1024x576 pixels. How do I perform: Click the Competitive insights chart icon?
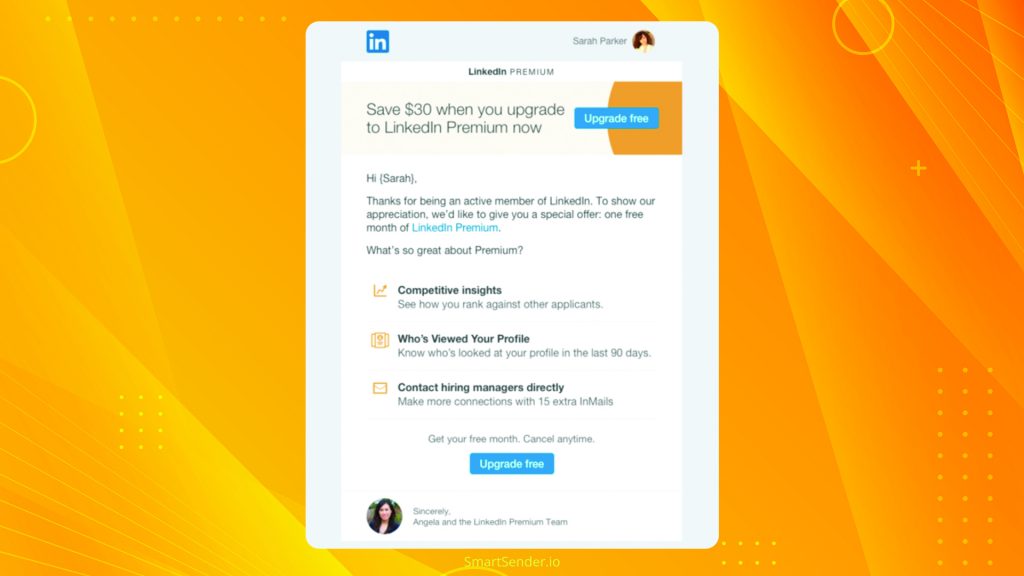click(x=380, y=290)
